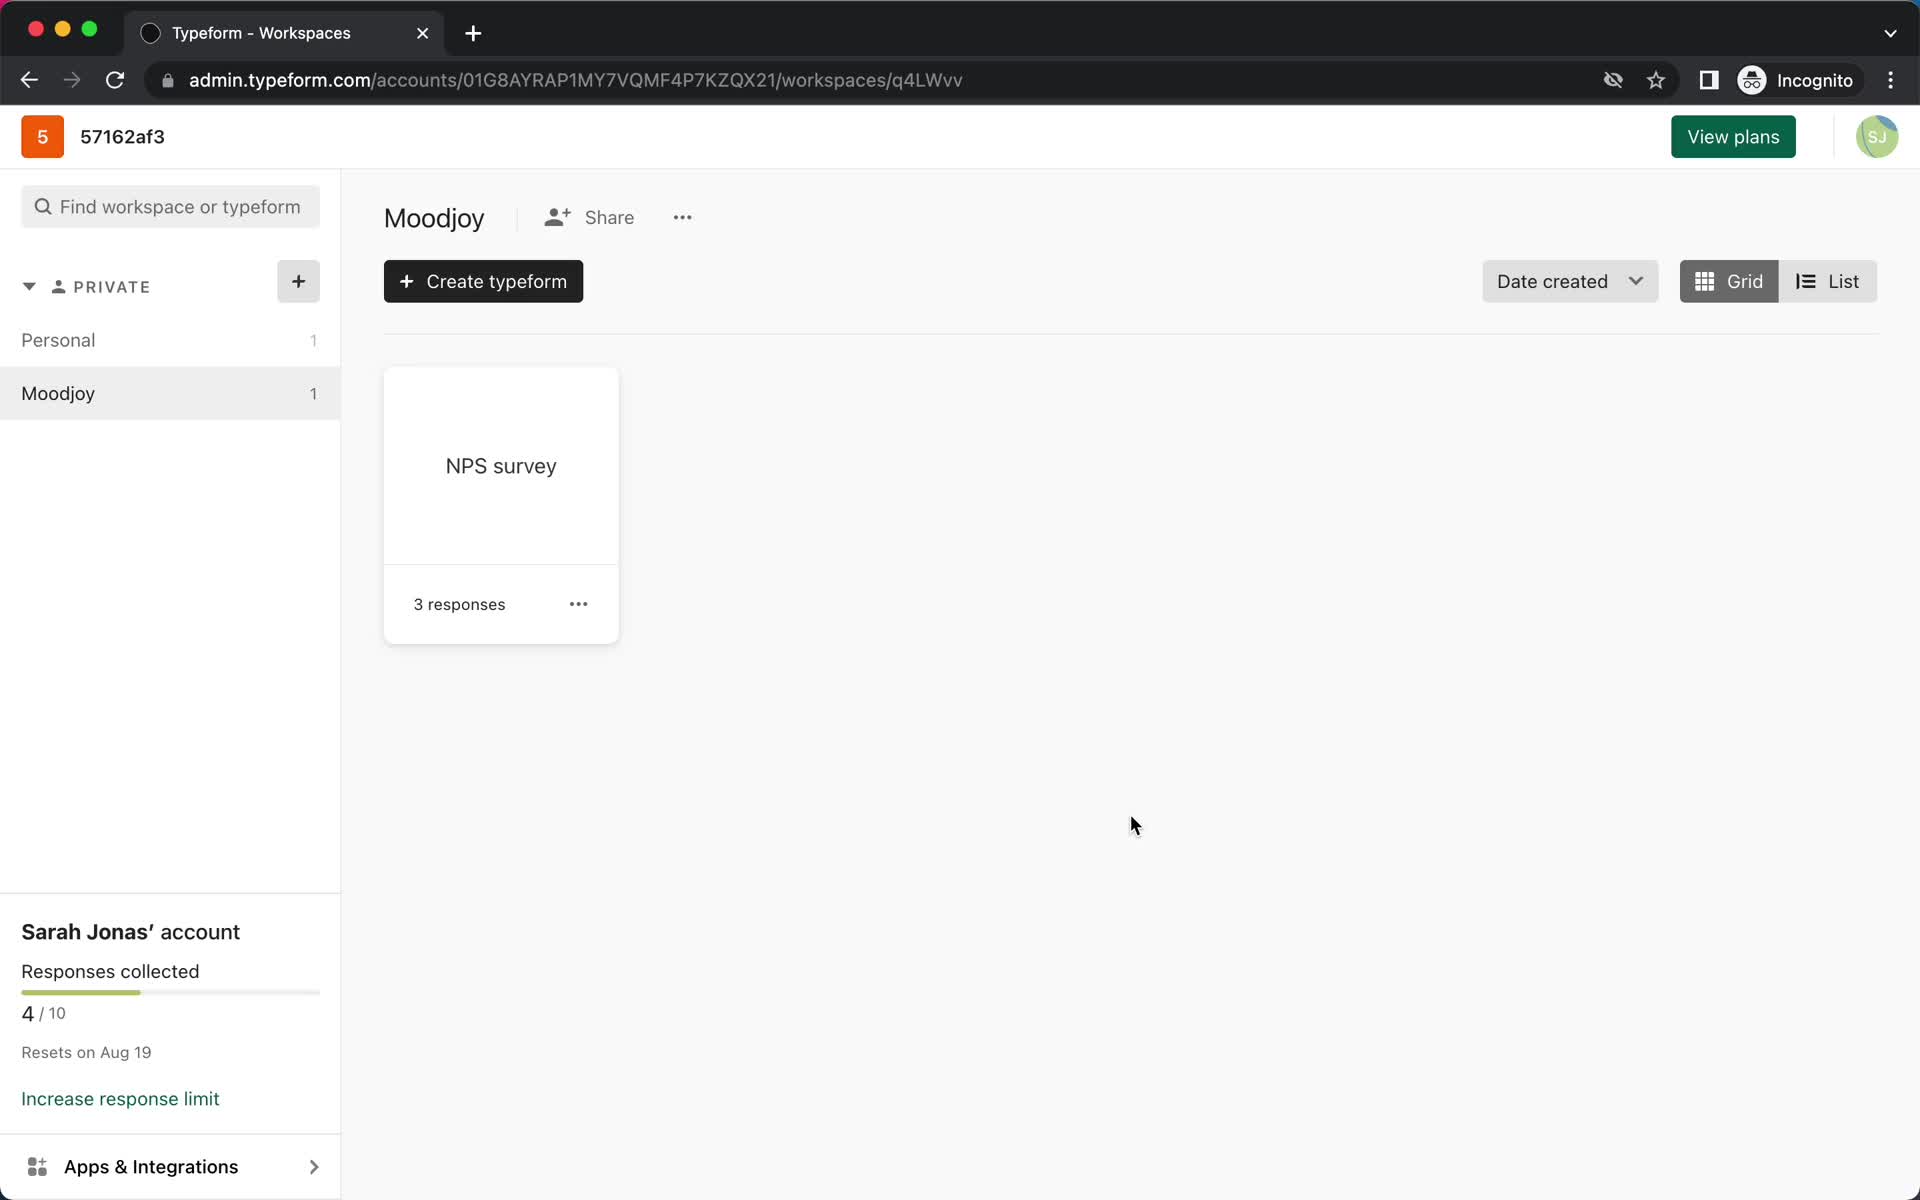
Task: Click the more options icon on NPS survey
Action: [578, 603]
